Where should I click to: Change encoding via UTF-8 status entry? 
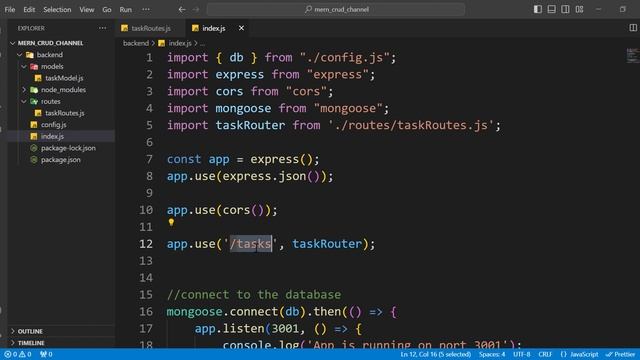point(522,354)
